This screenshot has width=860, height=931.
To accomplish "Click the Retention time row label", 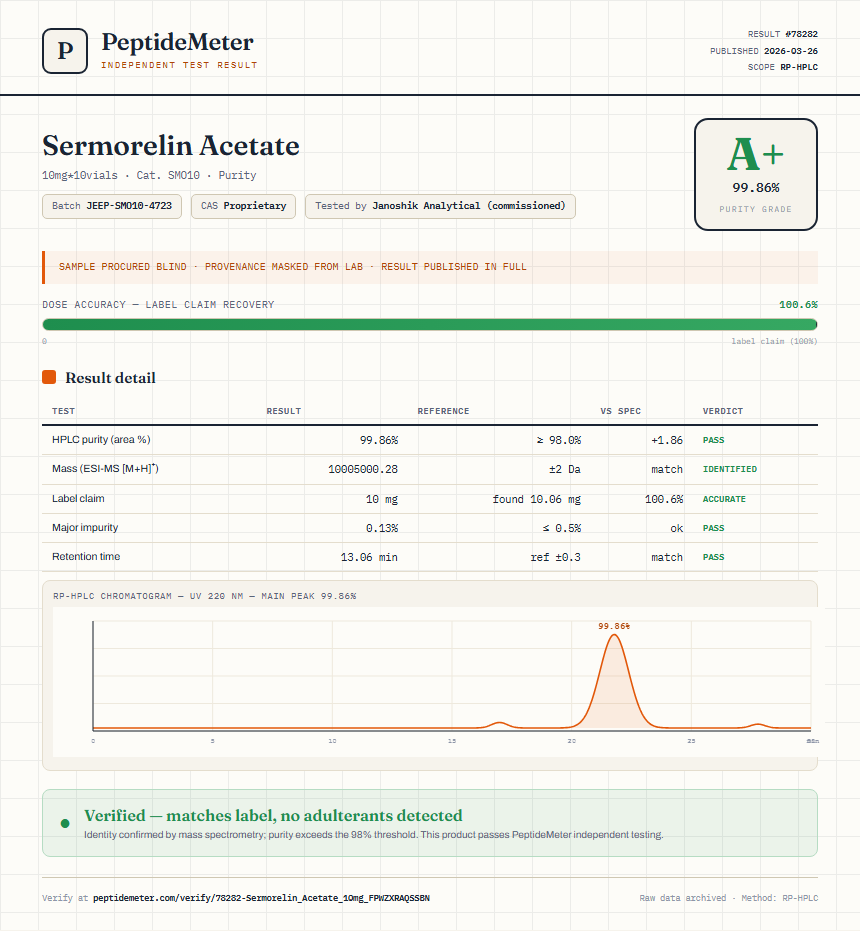I will pyautogui.click(x=86, y=556).
